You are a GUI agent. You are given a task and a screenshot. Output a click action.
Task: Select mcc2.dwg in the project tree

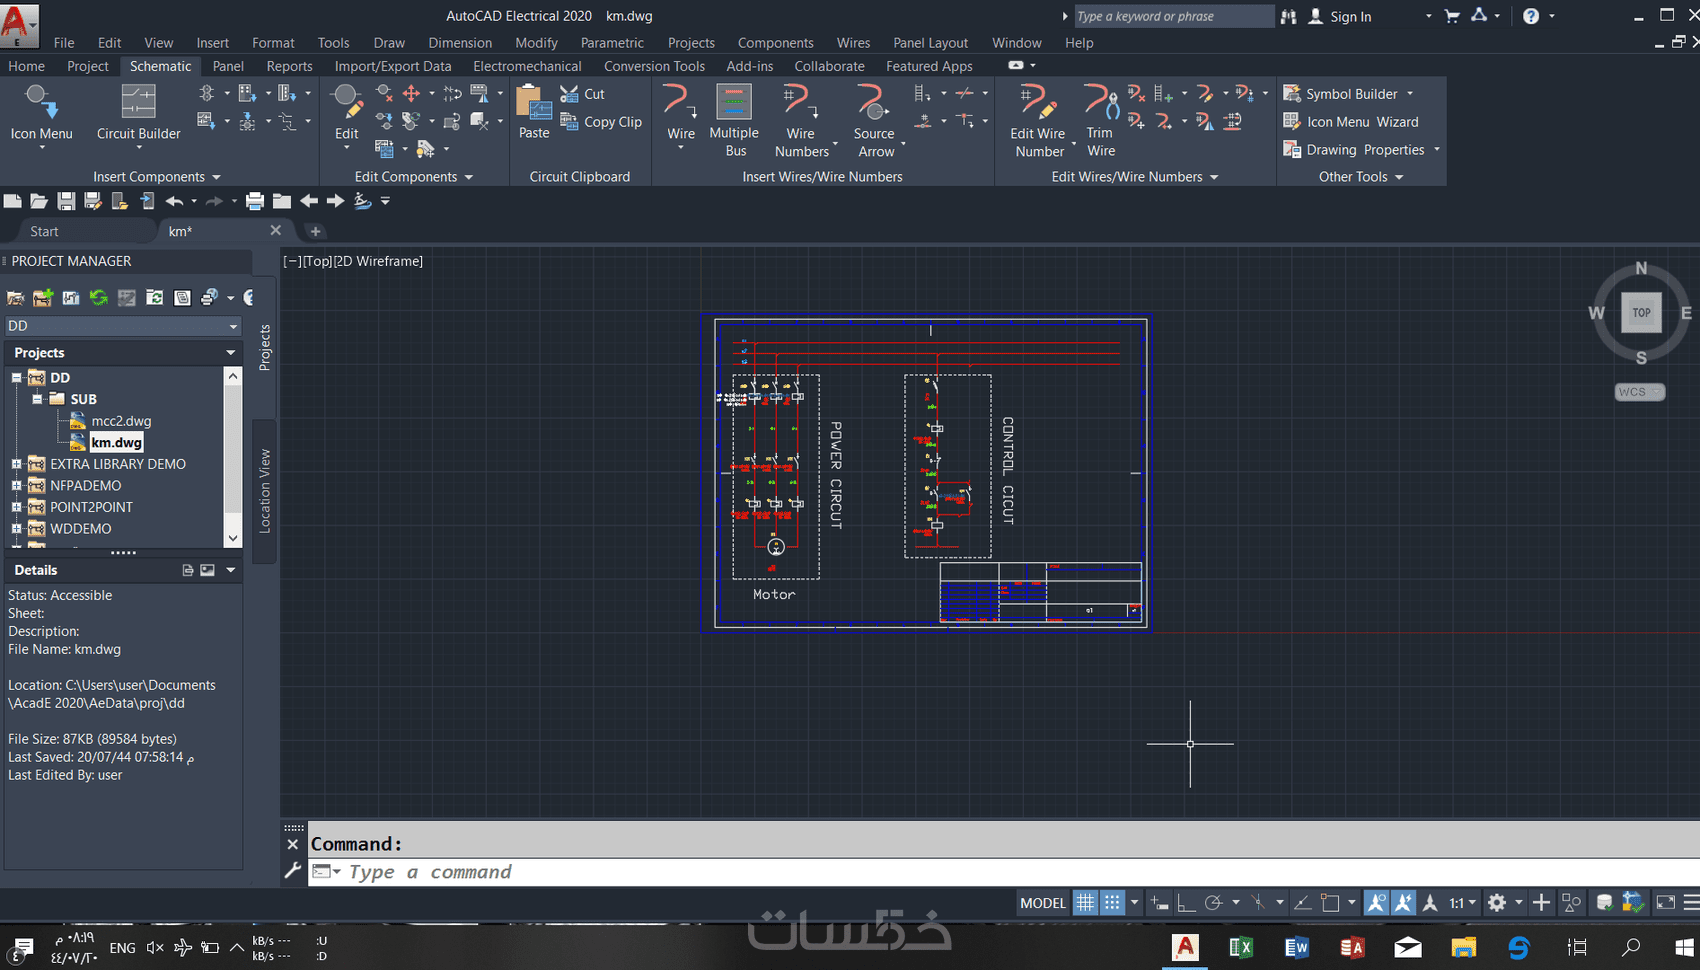click(121, 421)
